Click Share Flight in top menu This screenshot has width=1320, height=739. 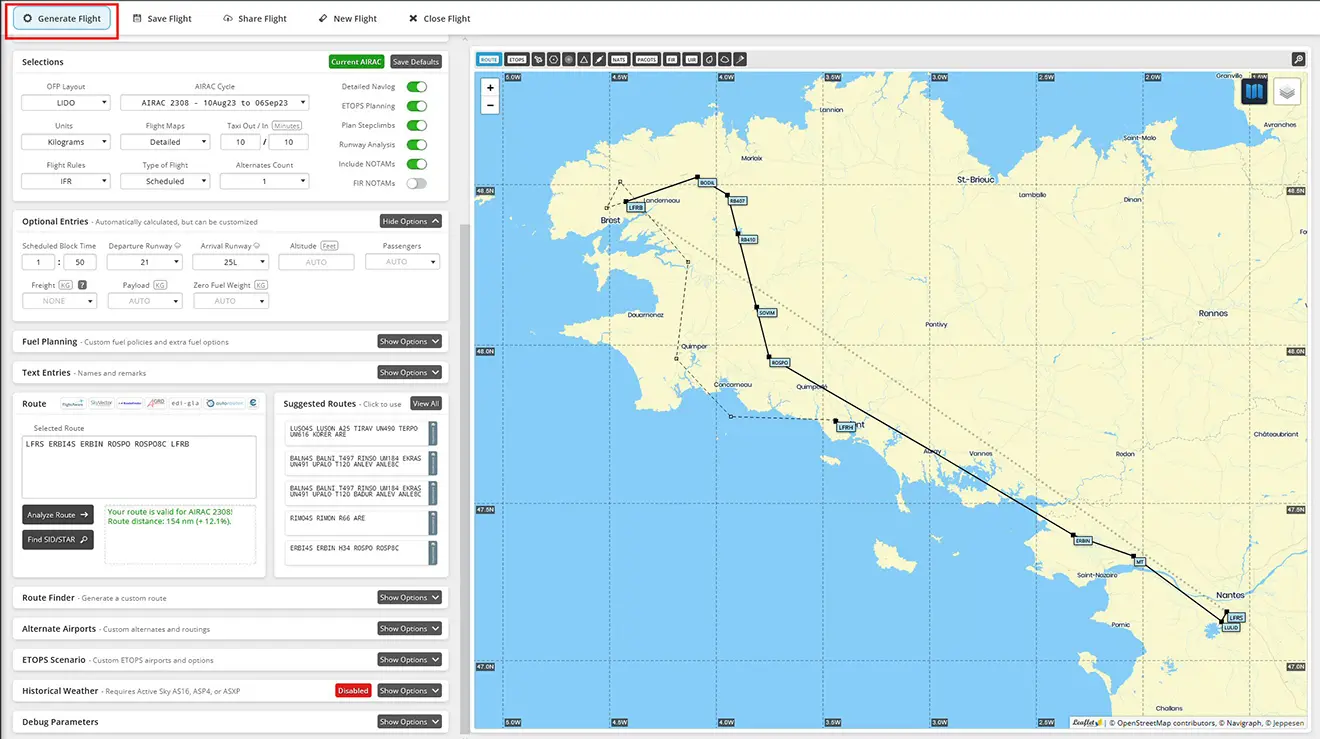click(255, 18)
